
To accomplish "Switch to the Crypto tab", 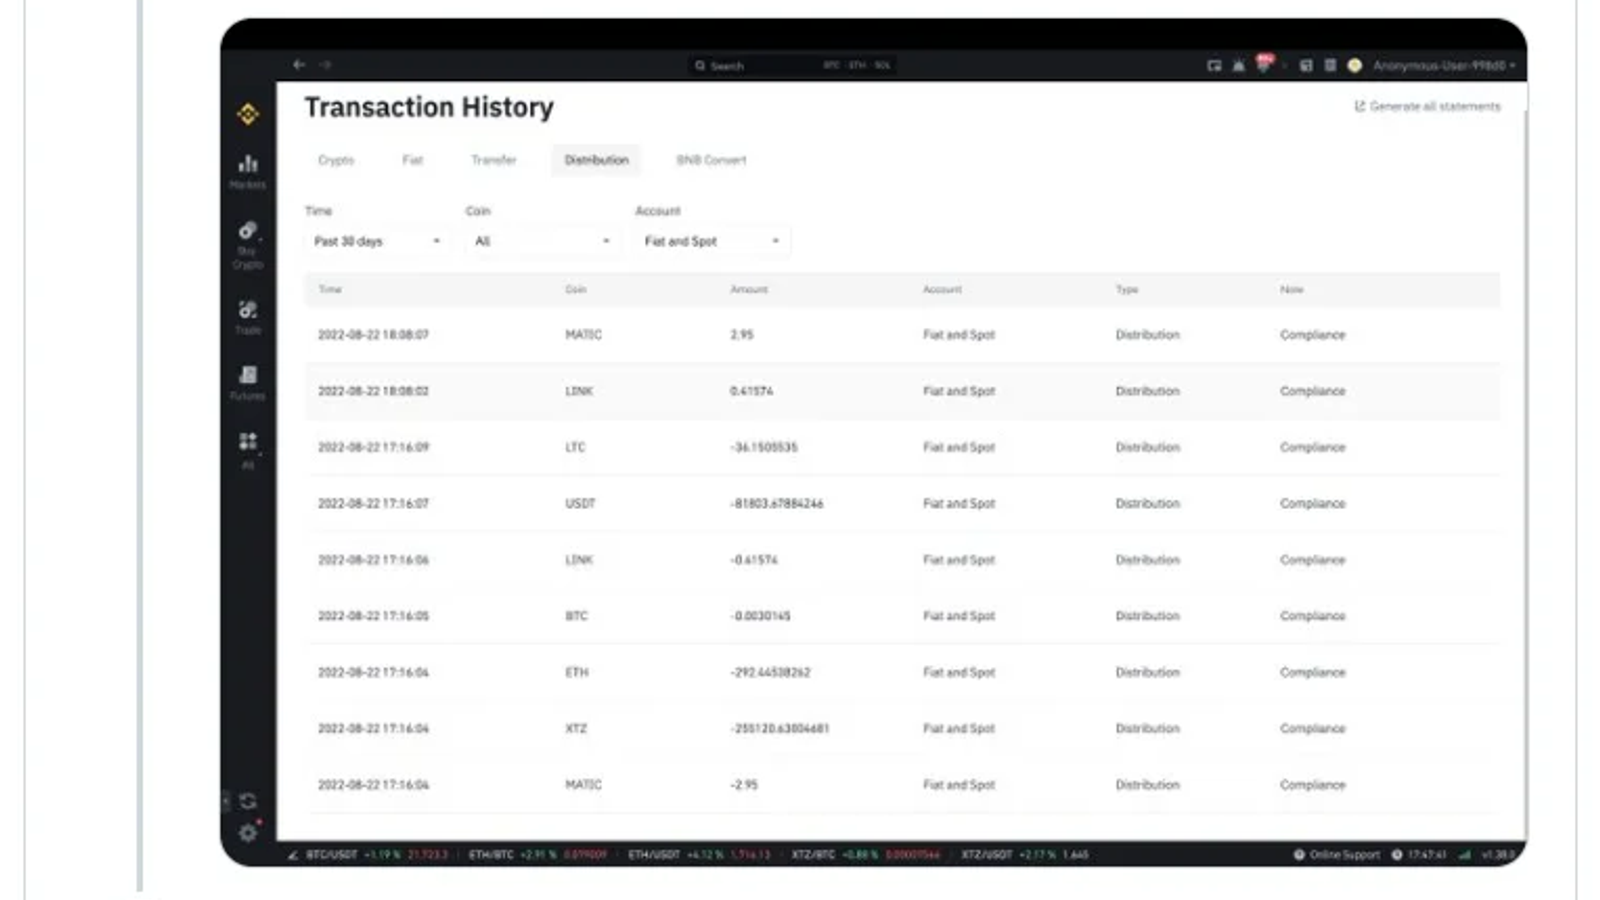I will click(x=336, y=160).
